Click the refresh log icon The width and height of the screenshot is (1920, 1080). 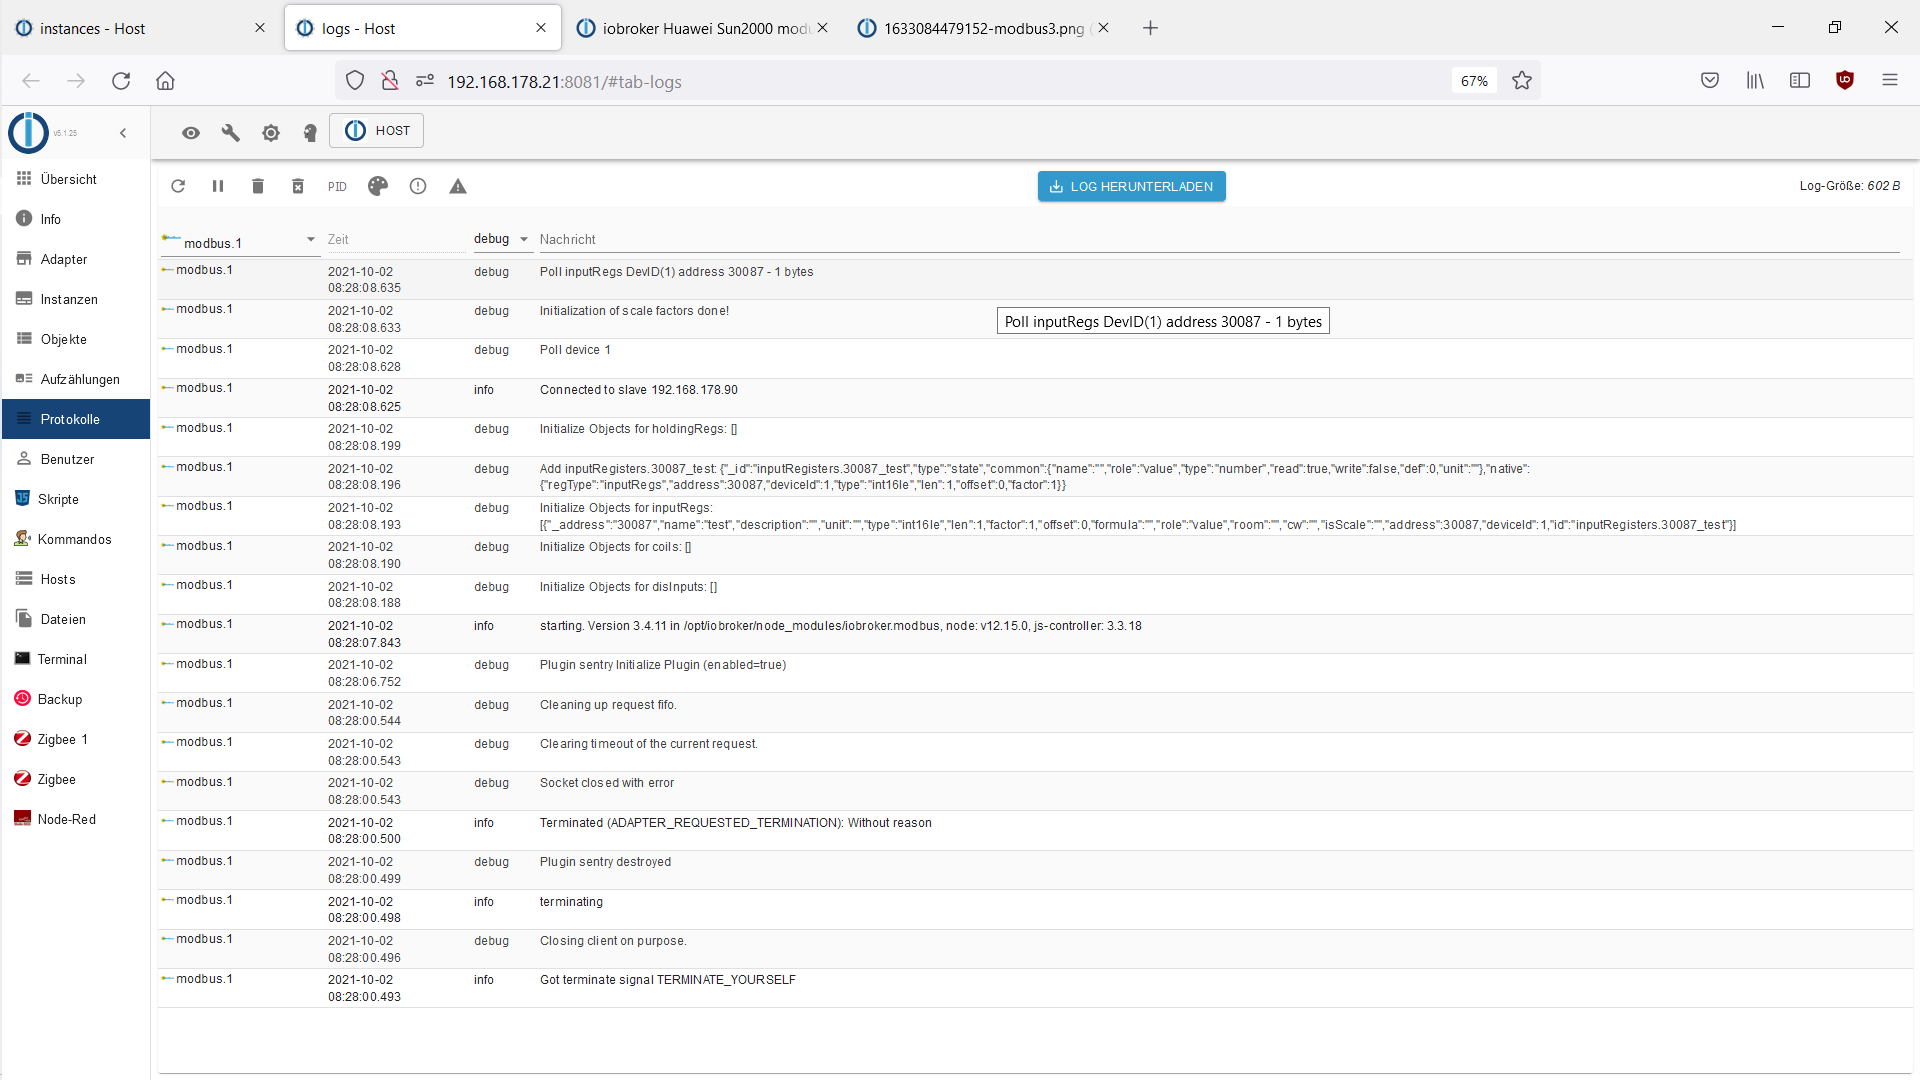pyautogui.click(x=178, y=186)
